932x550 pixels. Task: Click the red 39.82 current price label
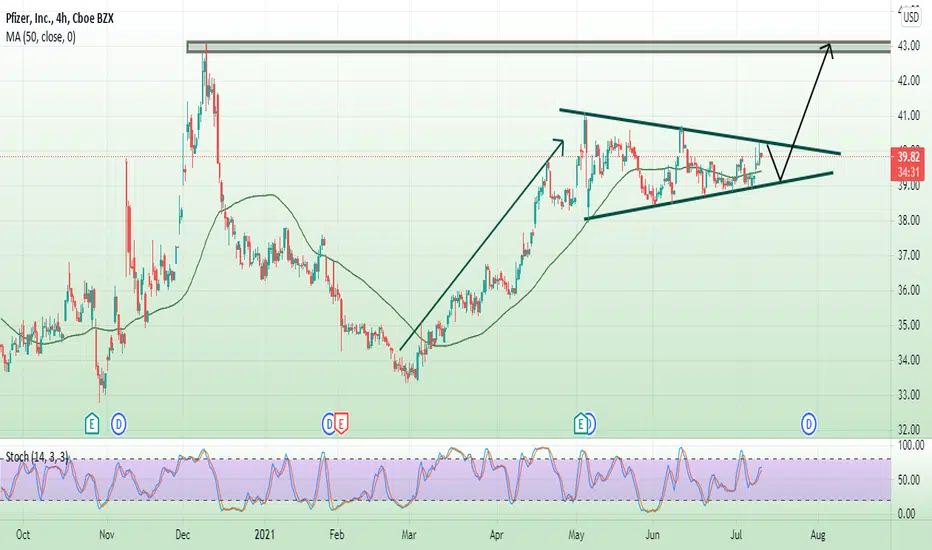click(909, 158)
